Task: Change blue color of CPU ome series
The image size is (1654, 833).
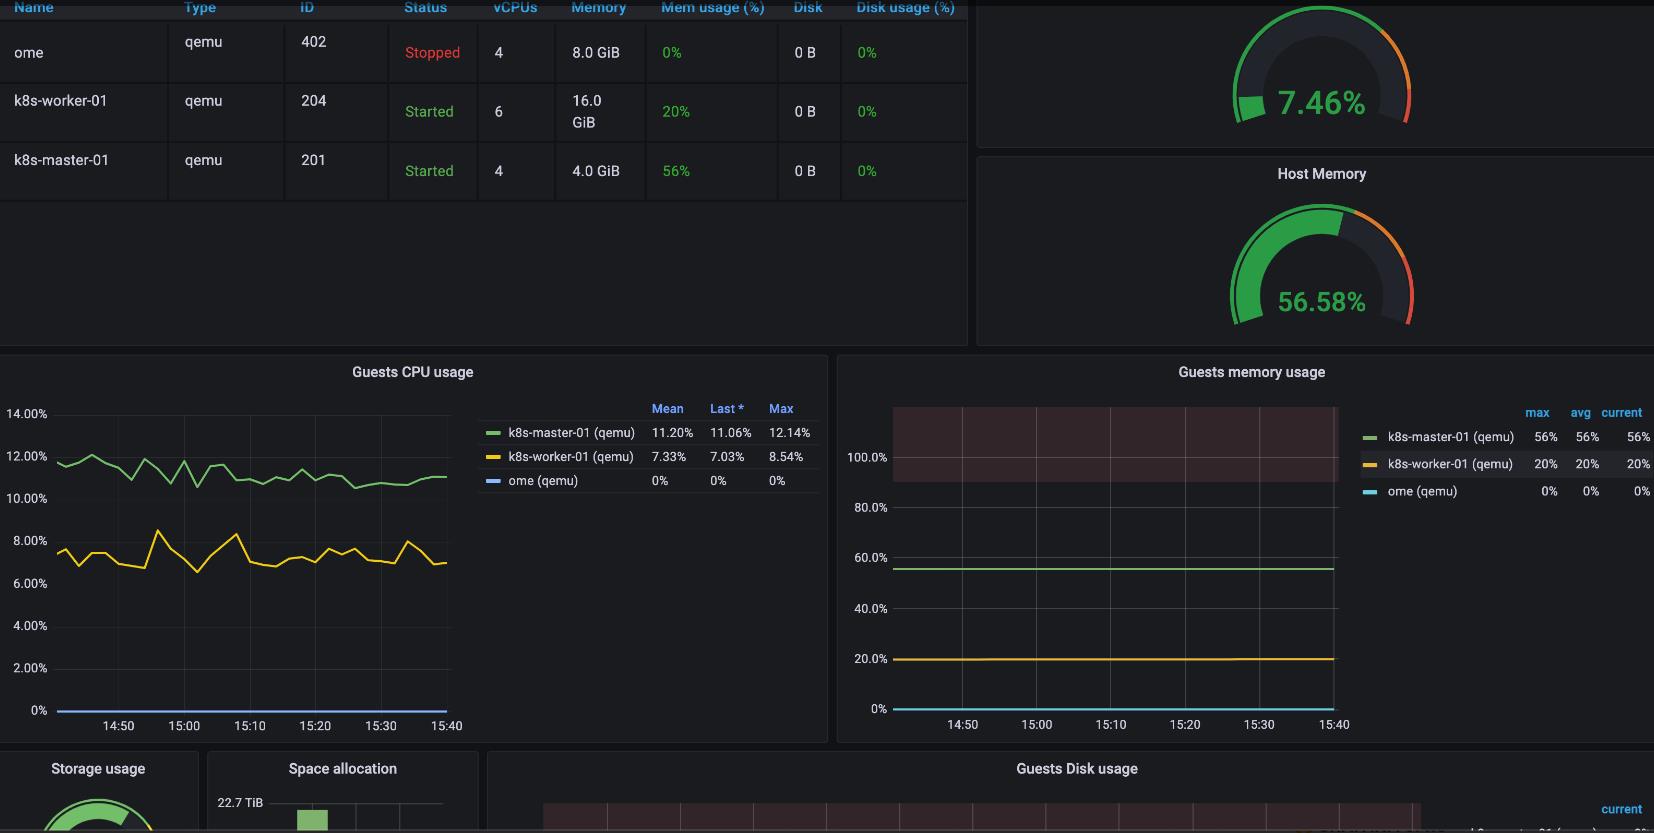Action: (x=493, y=481)
